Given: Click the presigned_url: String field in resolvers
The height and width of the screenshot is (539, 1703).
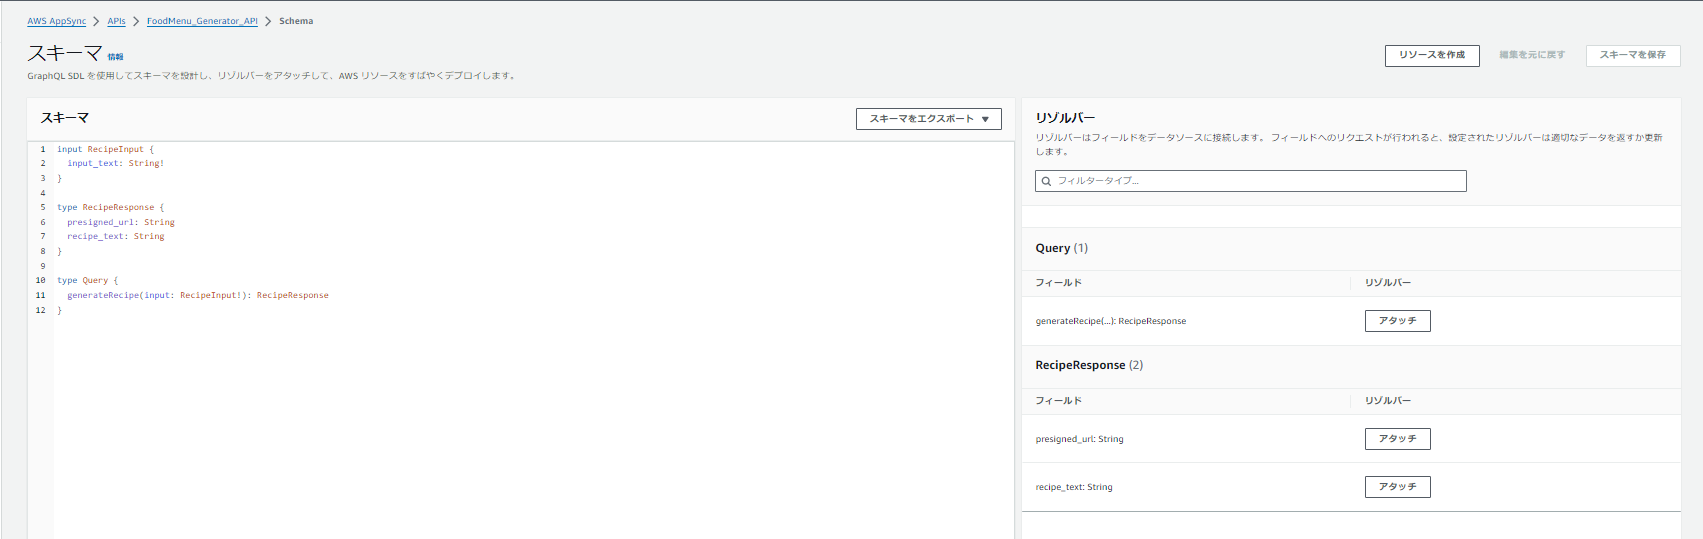Looking at the screenshot, I should (x=1079, y=439).
